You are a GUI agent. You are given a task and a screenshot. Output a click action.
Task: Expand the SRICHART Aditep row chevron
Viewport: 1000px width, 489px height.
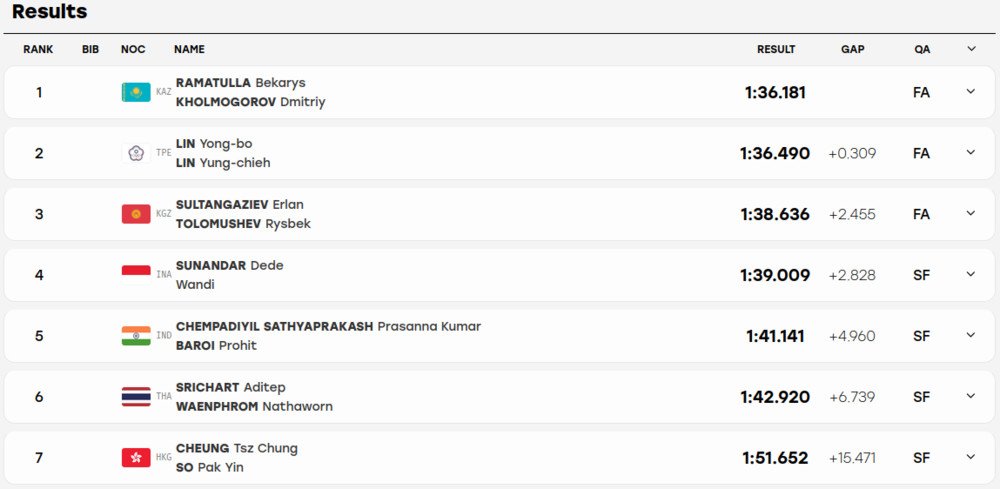click(971, 396)
